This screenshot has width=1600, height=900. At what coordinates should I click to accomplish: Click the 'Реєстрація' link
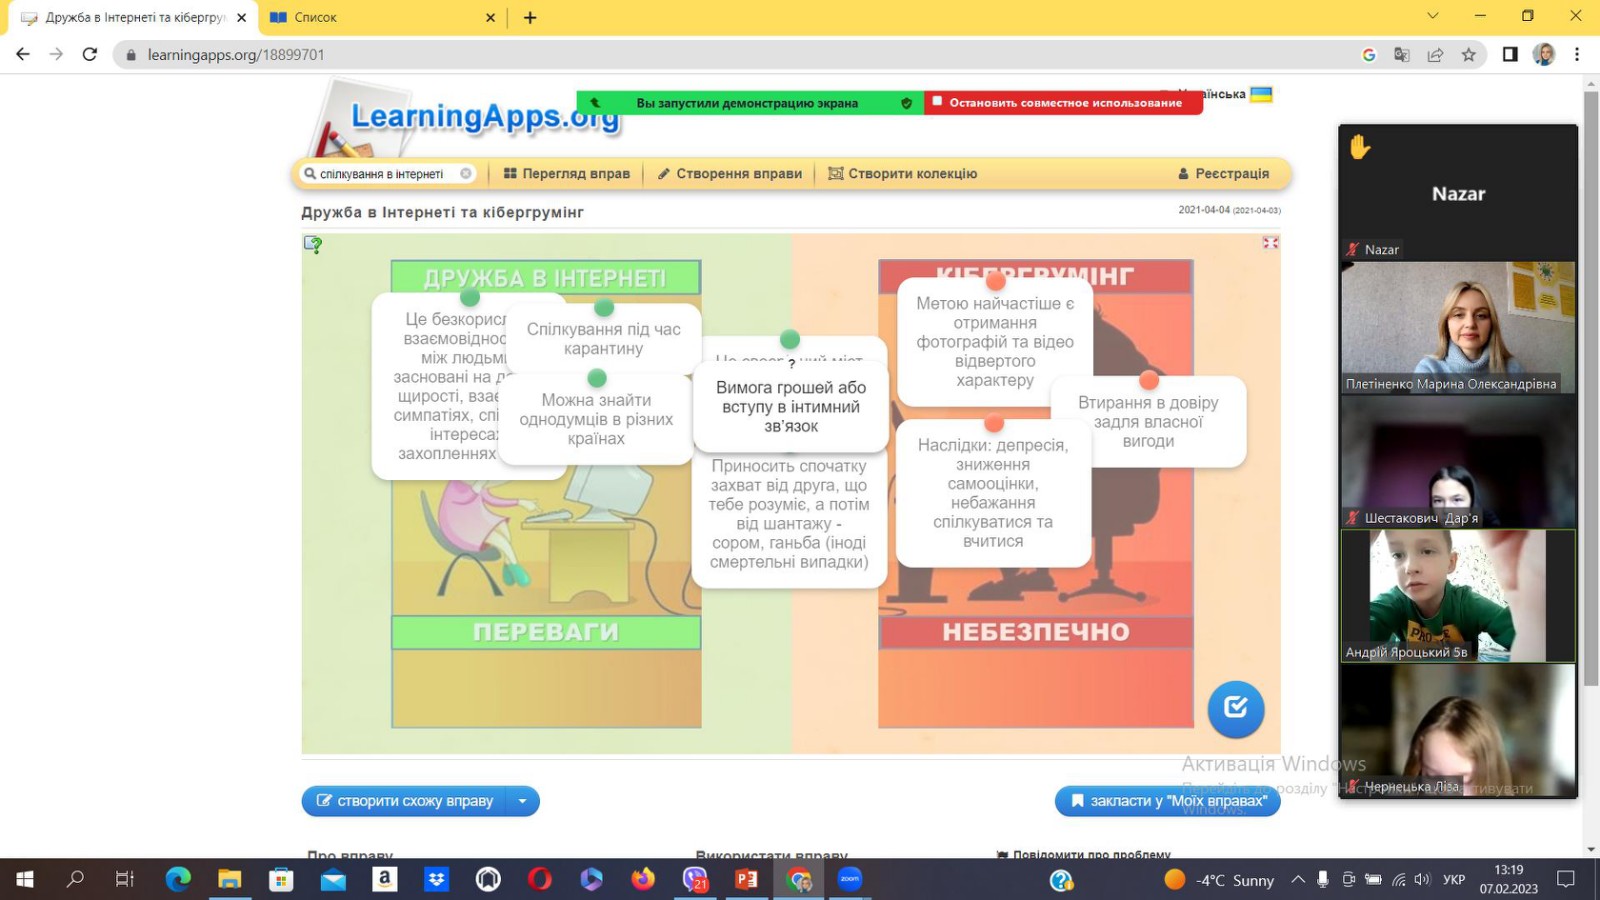pyautogui.click(x=1223, y=173)
